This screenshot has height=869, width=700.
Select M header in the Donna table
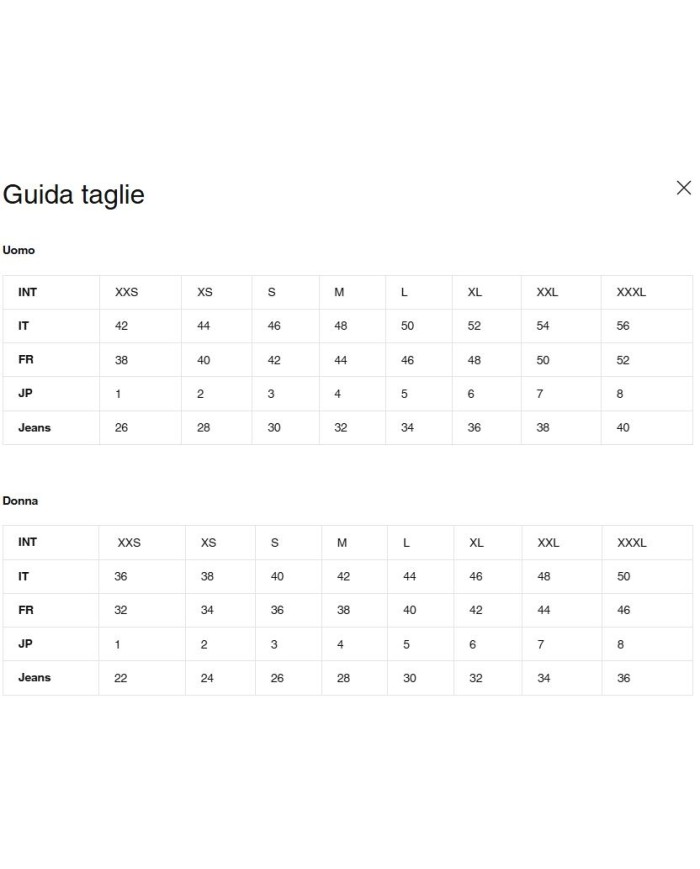point(342,543)
